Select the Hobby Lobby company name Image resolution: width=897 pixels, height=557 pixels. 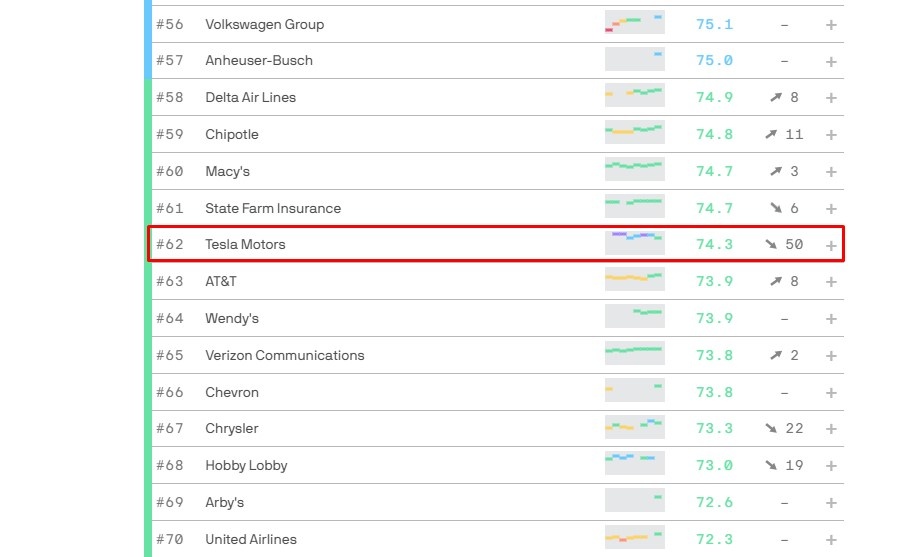click(x=246, y=465)
